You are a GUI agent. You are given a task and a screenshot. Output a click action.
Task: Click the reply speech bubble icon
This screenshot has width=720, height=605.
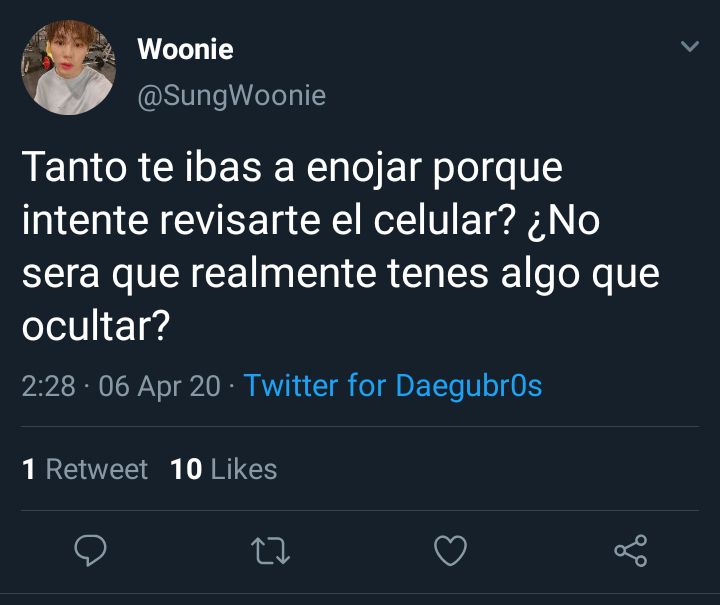pos(90,550)
